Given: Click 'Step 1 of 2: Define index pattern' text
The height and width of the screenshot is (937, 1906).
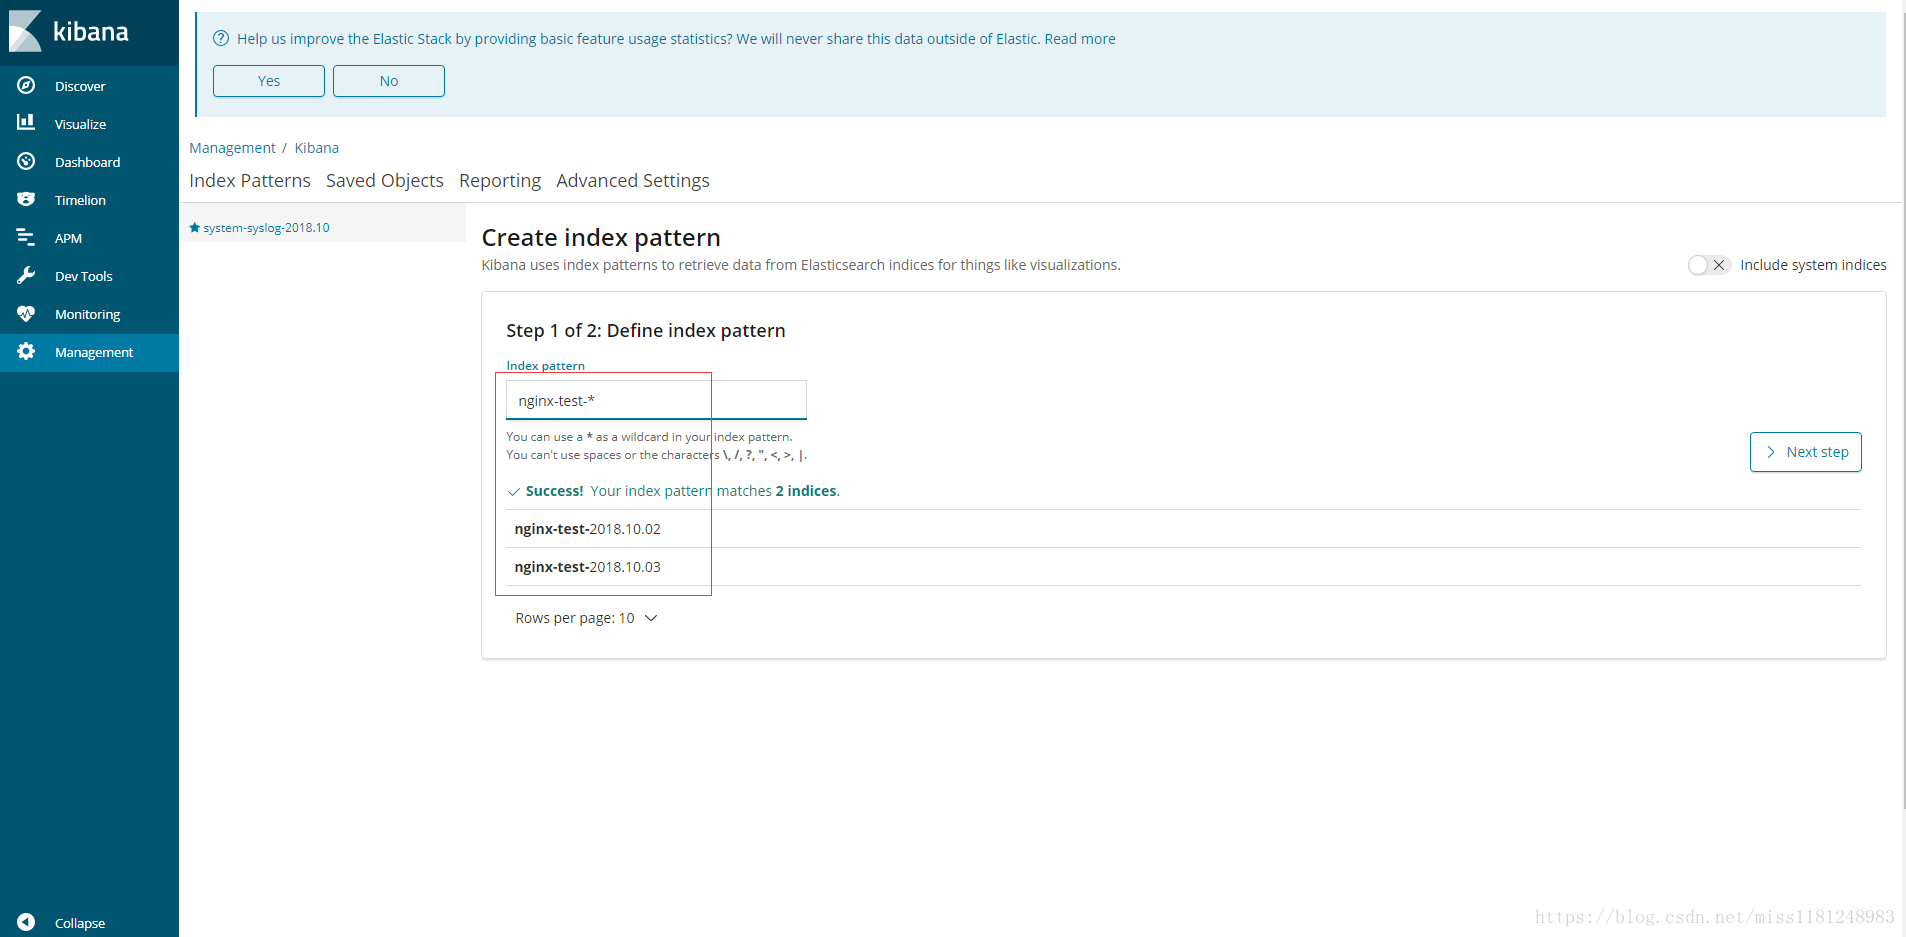Looking at the screenshot, I should point(646,330).
